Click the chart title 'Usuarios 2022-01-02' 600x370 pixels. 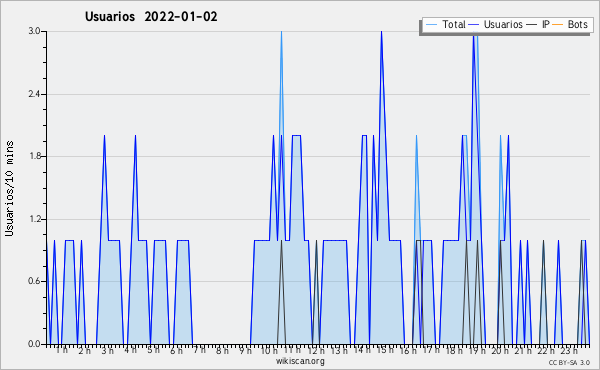tap(151, 17)
